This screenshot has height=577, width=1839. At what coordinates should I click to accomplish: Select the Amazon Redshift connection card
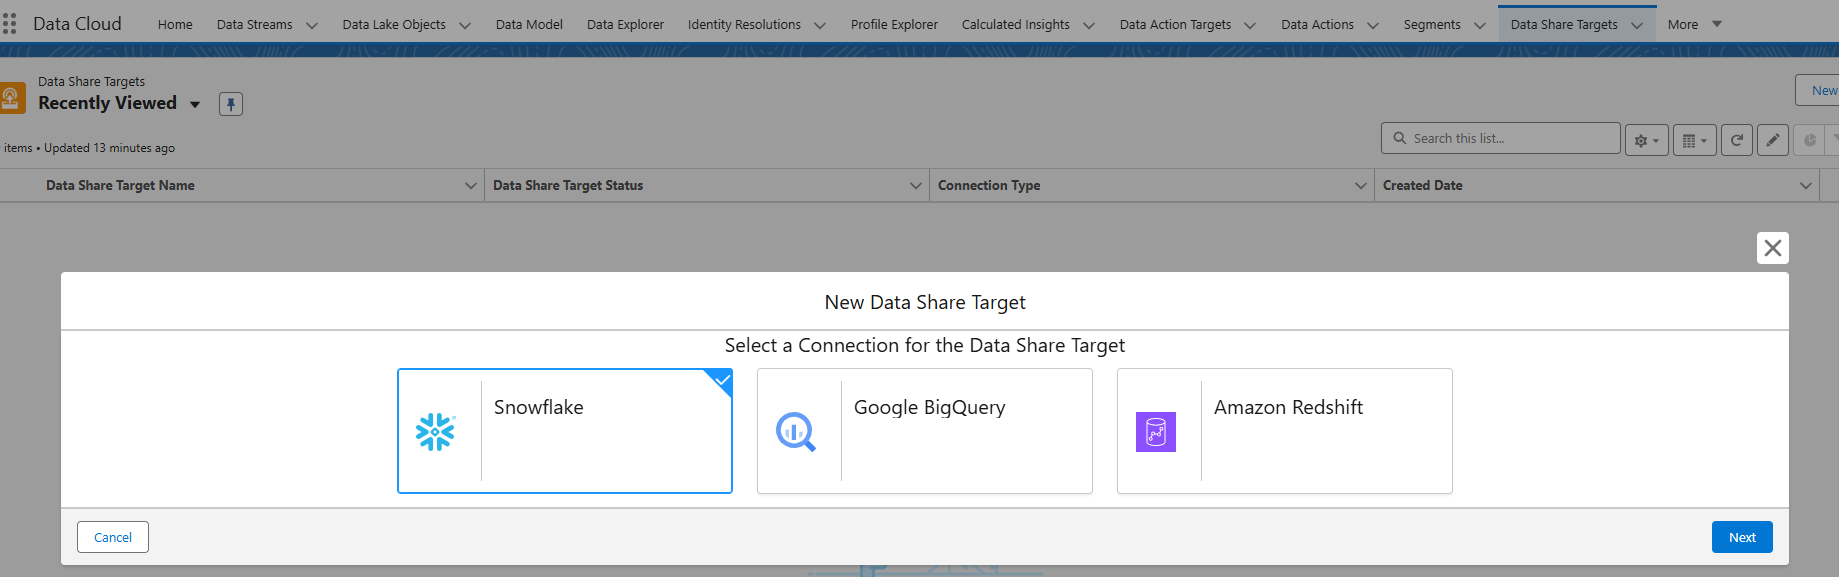[1285, 431]
